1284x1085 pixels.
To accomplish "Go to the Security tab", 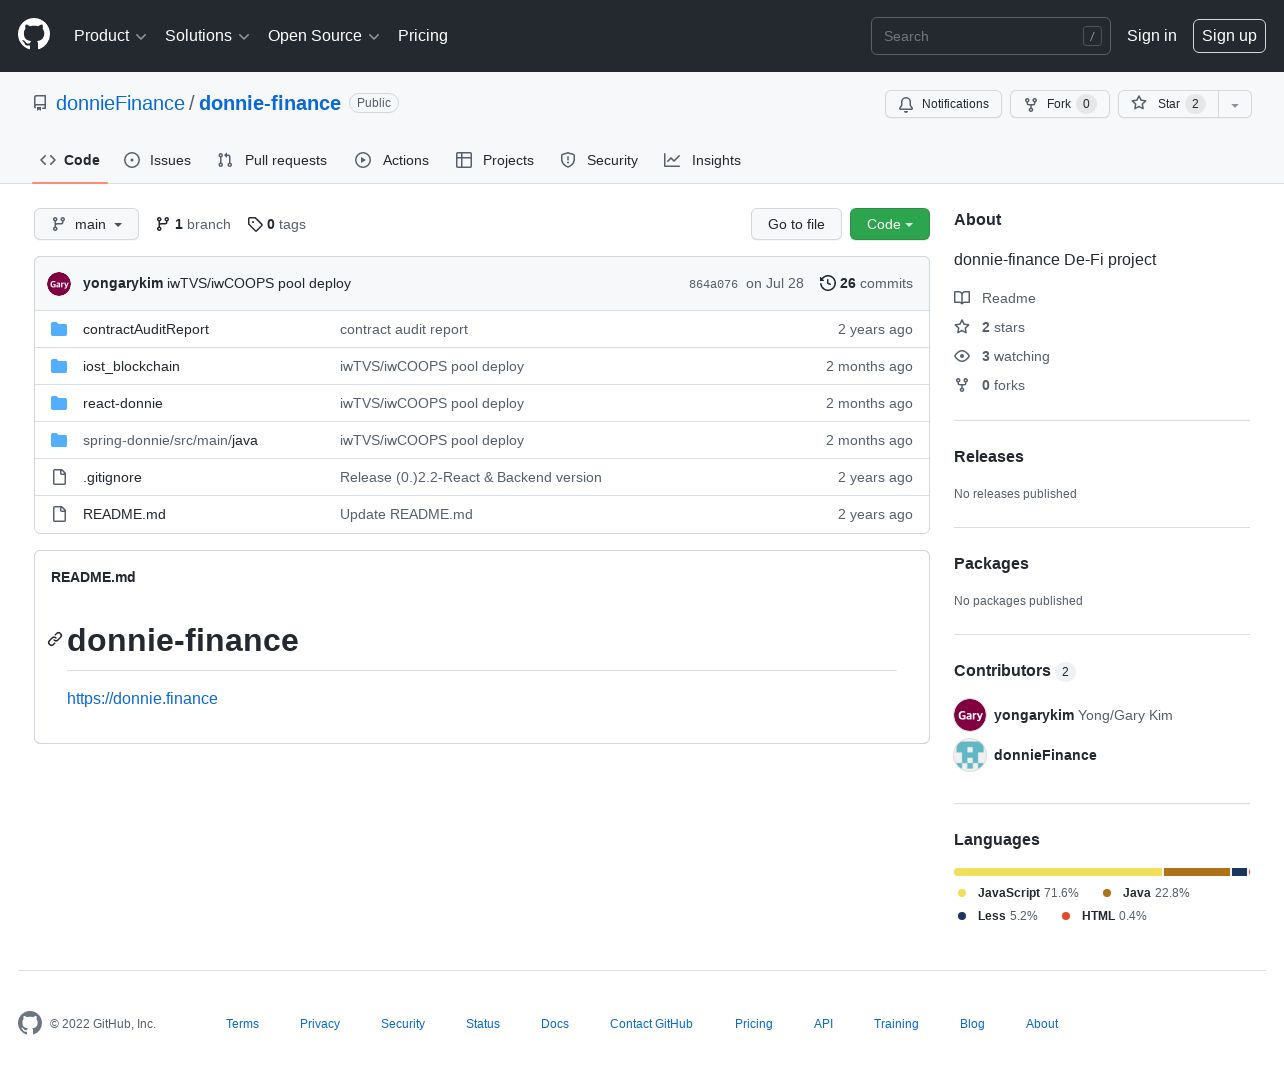I will point(599,160).
